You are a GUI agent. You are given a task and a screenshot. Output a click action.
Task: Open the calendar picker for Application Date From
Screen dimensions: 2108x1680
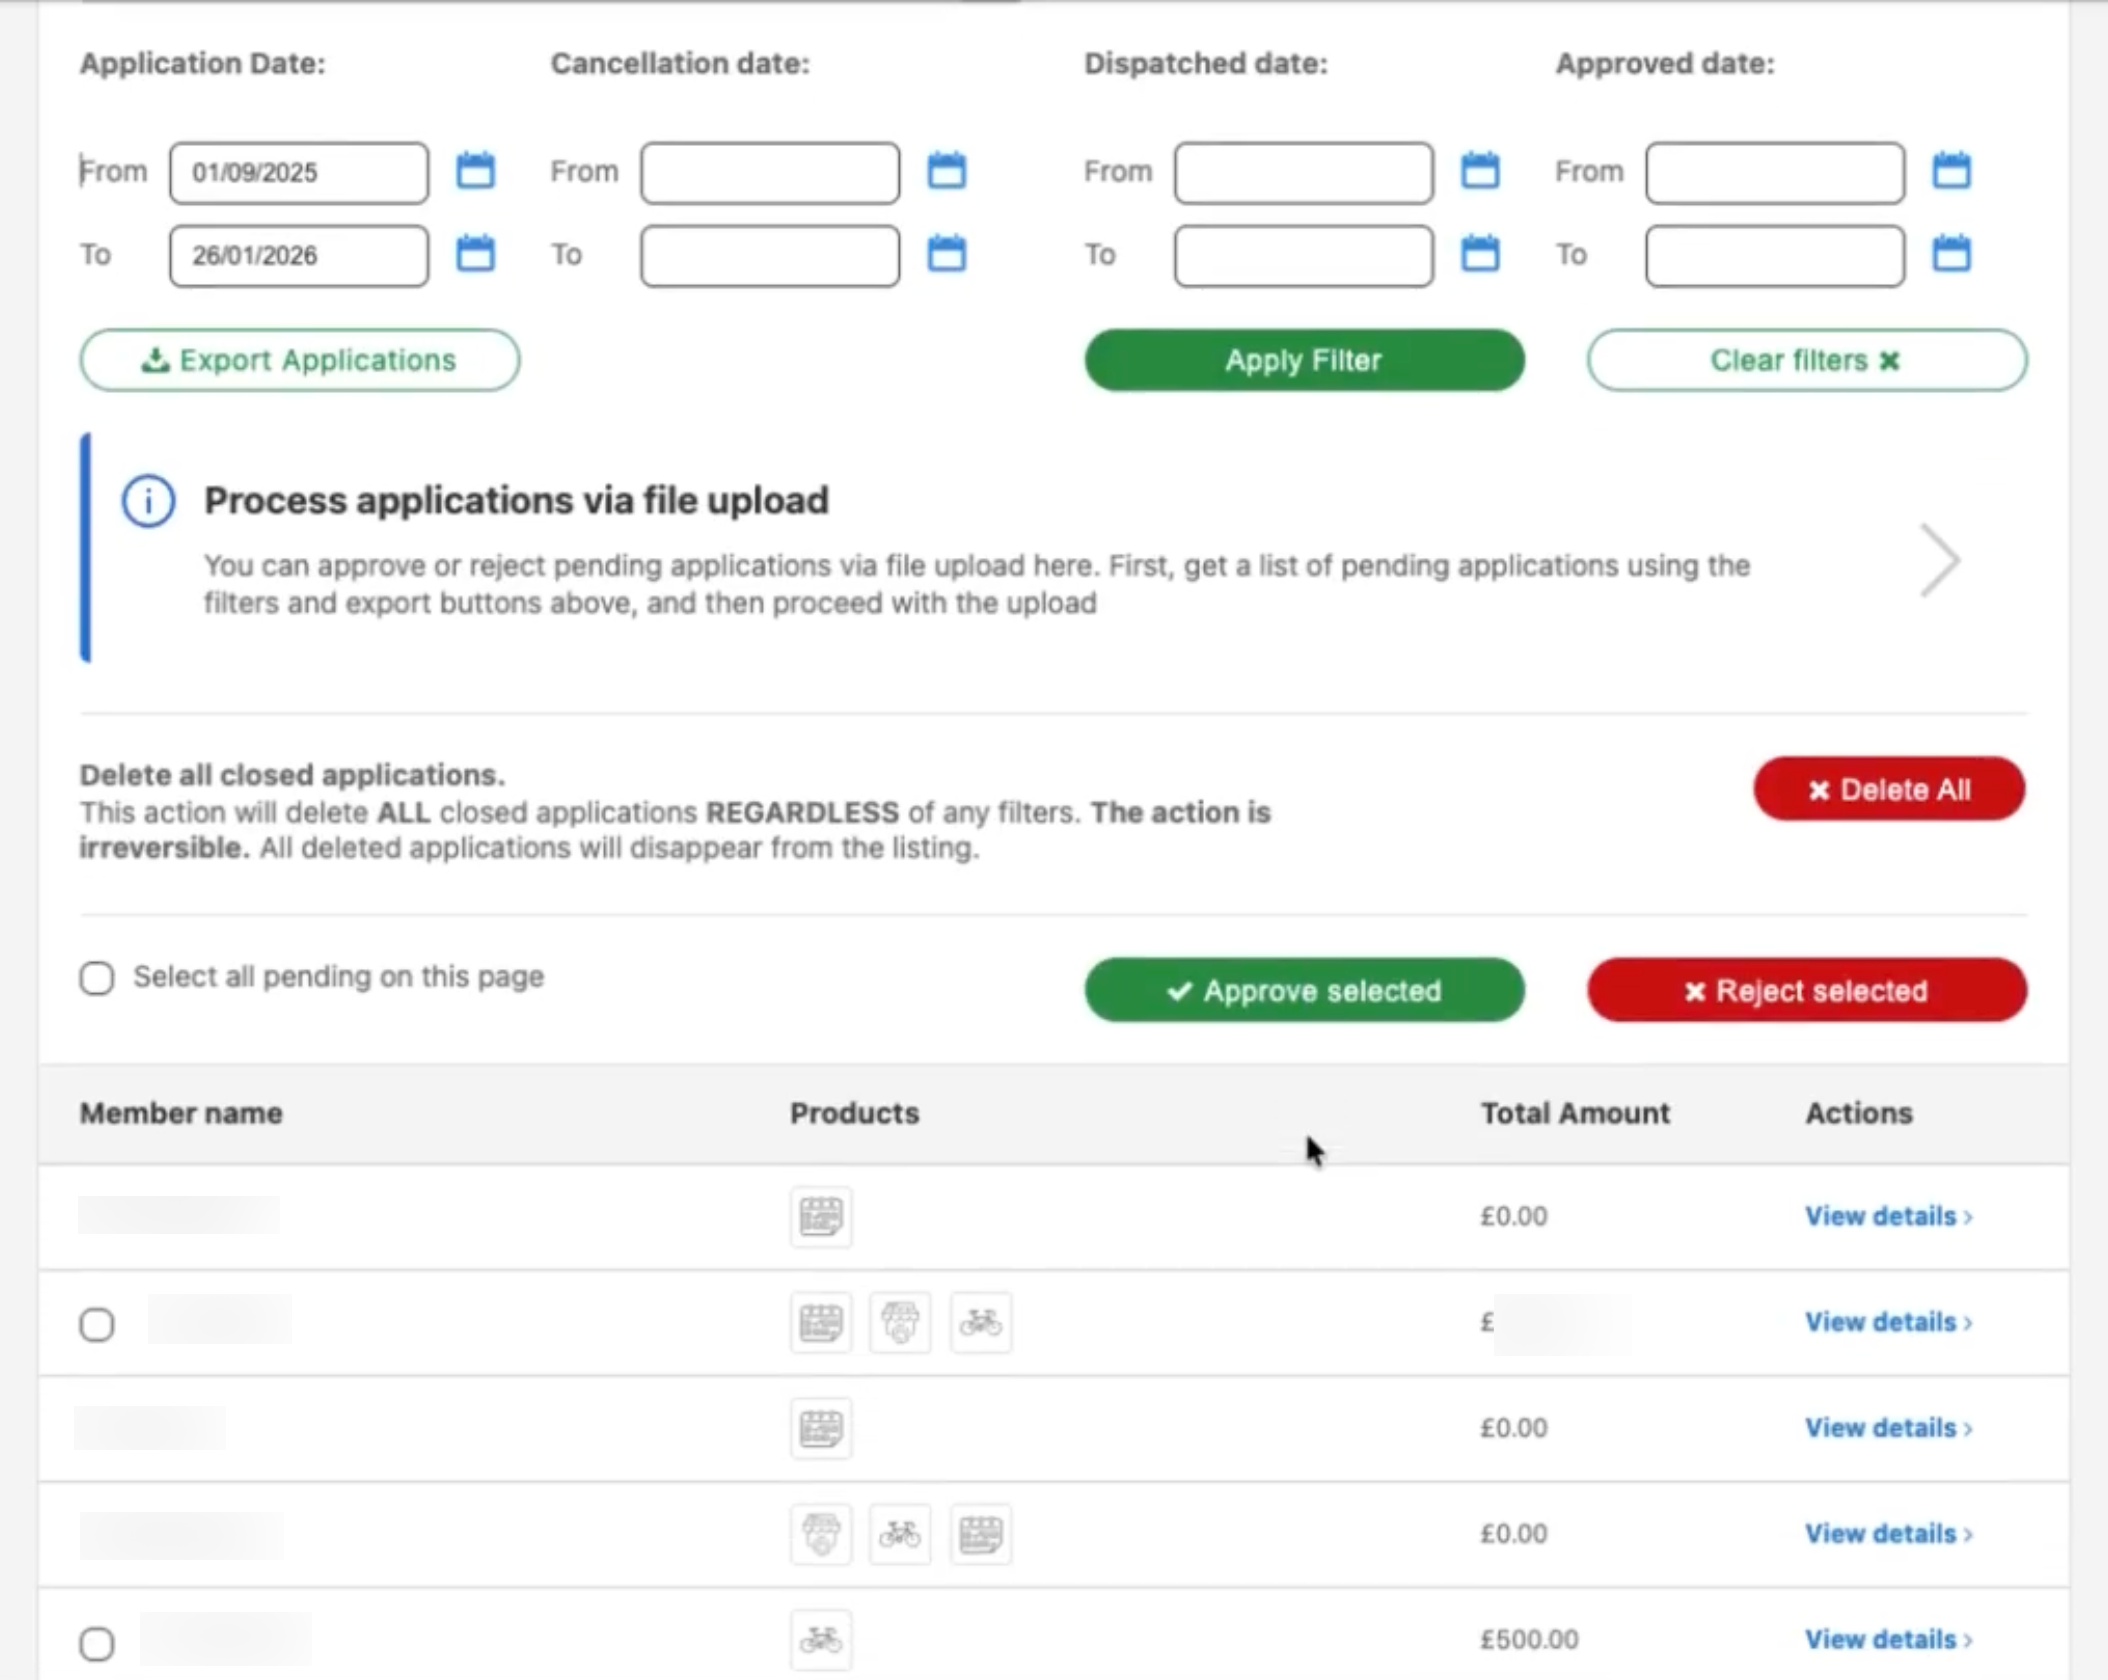pos(476,172)
